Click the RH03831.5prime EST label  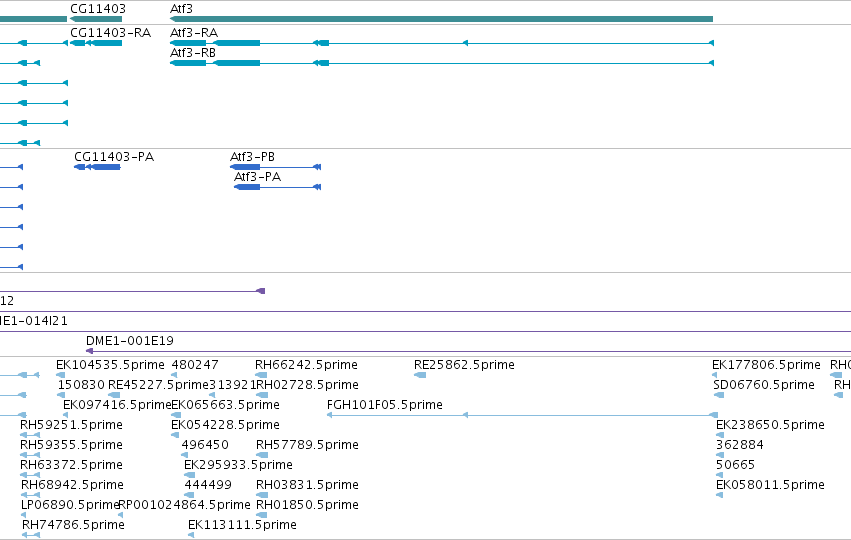coord(307,485)
